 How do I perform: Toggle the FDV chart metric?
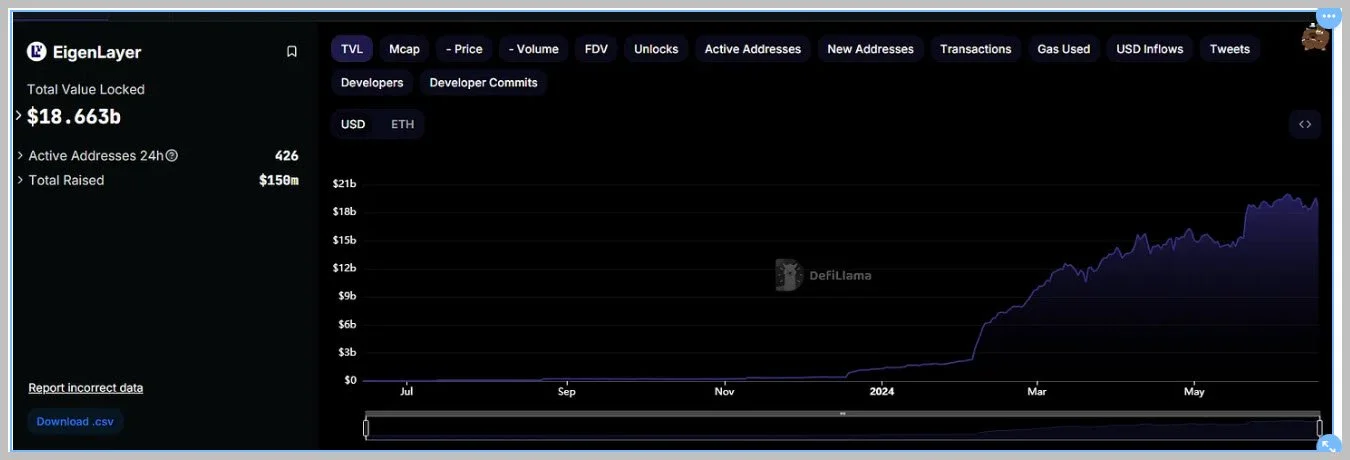[x=596, y=49]
